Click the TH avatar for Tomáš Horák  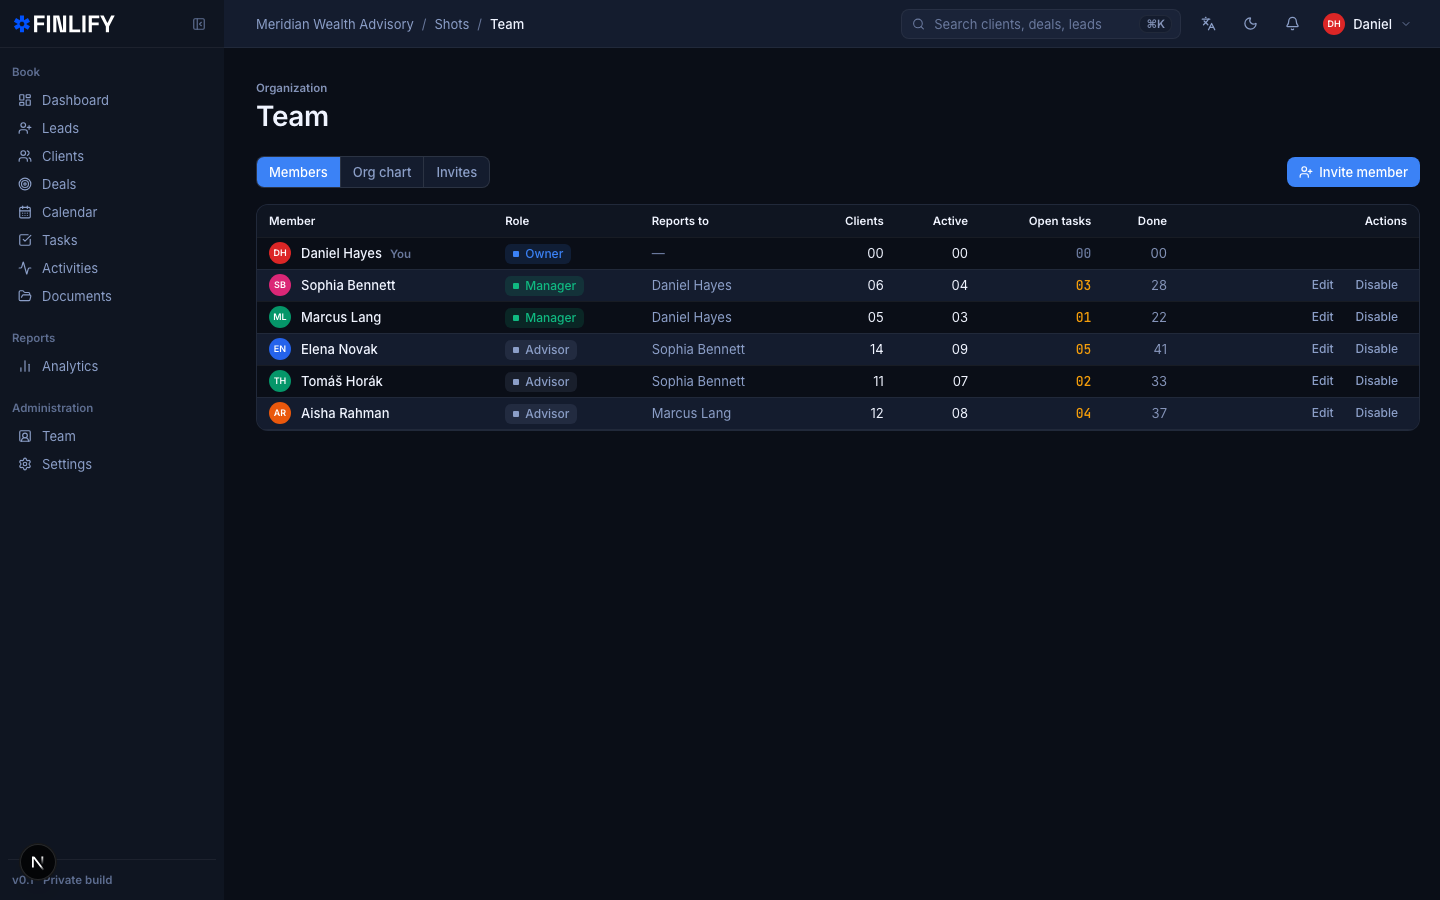coord(280,381)
